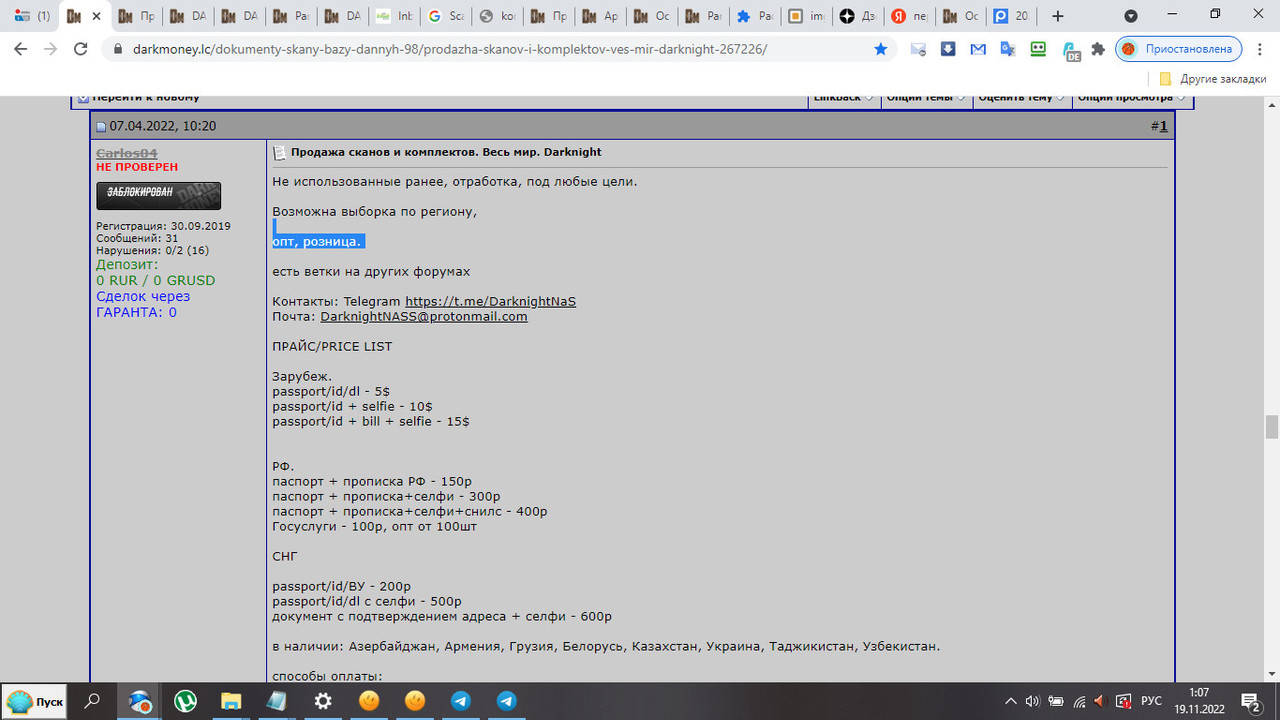The image size is (1280, 720).
Task: View site security info padlock icon
Action: click(x=118, y=48)
